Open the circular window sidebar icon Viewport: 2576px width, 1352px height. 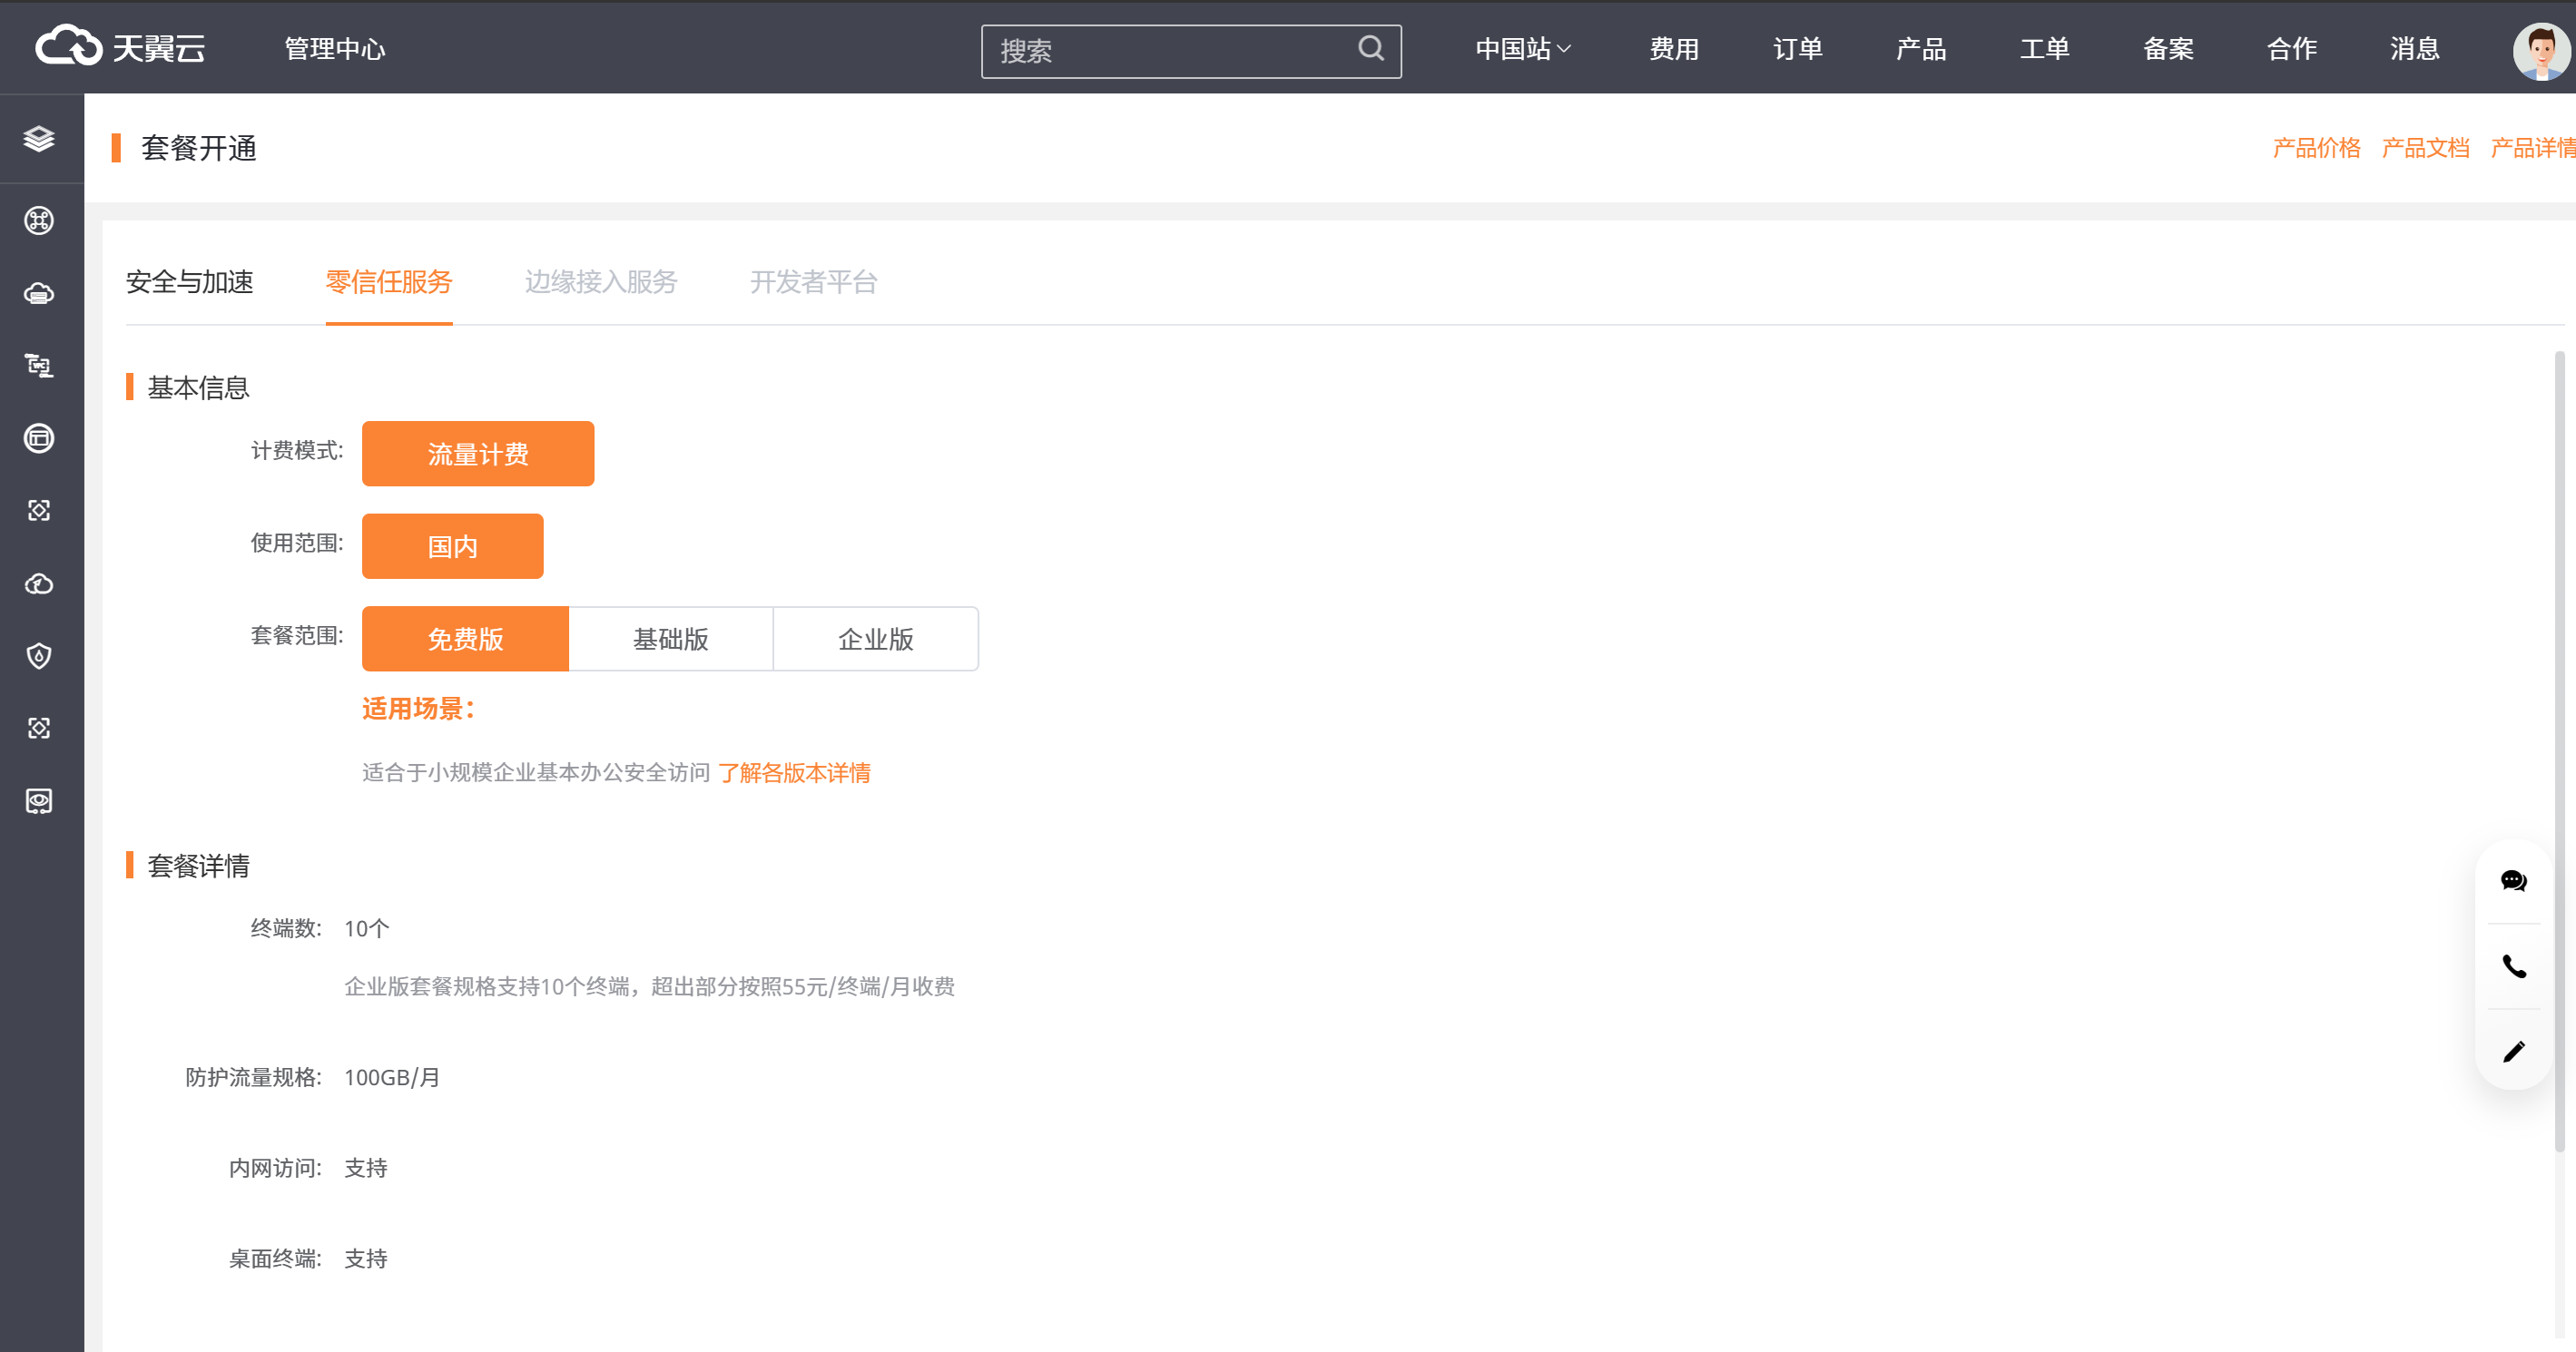pyautogui.click(x=39, y=438)
